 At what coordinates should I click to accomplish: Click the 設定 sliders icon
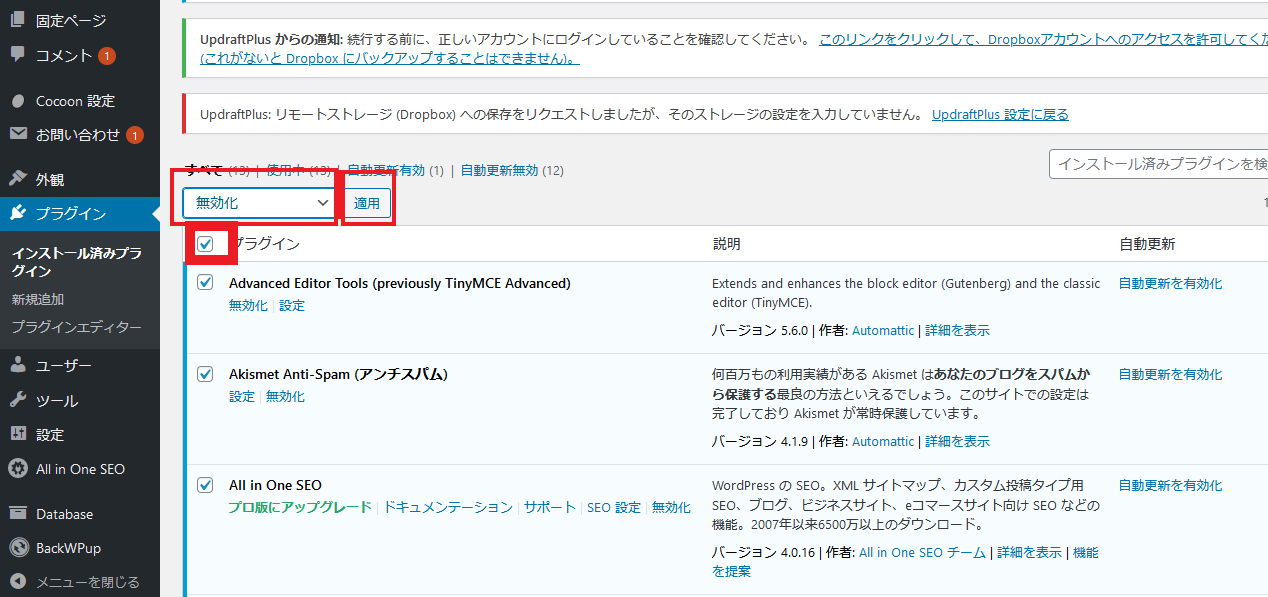[18, 434]
